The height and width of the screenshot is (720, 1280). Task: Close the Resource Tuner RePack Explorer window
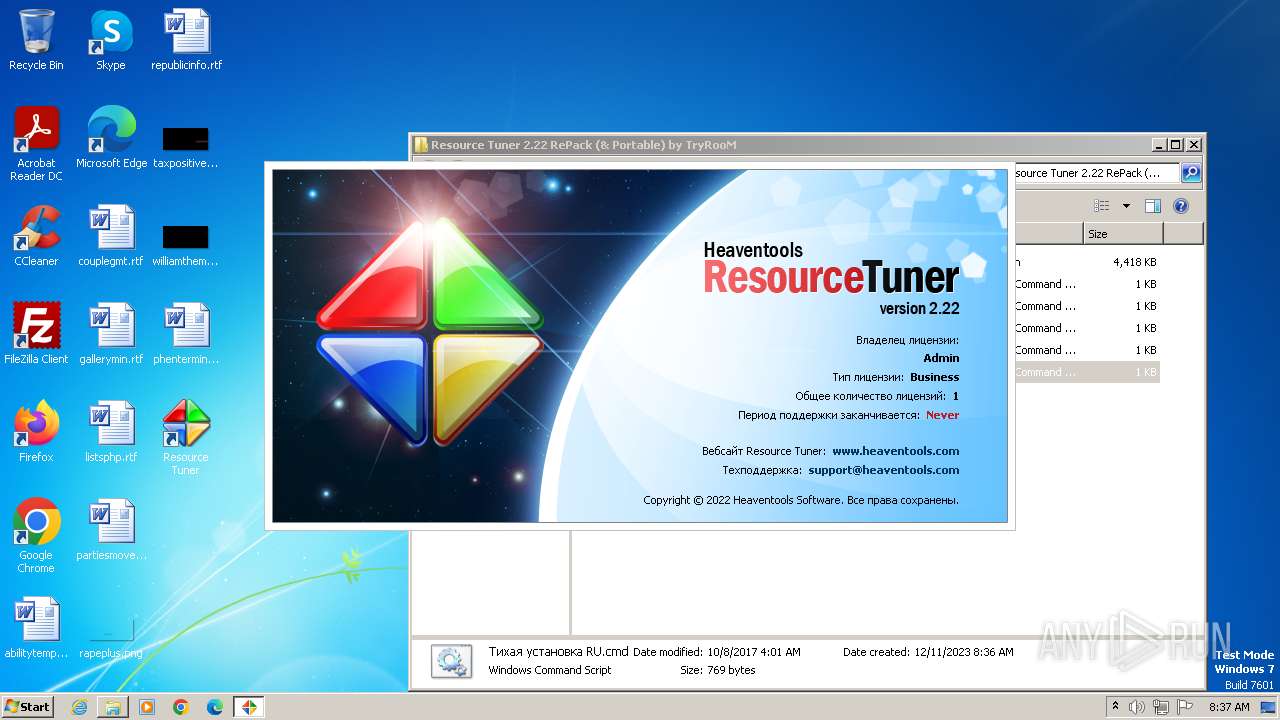click(1194, 145)
